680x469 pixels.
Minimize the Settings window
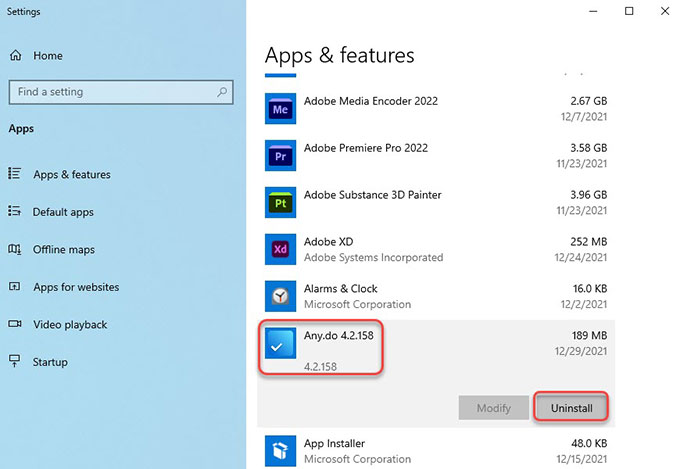pos(593,11)
